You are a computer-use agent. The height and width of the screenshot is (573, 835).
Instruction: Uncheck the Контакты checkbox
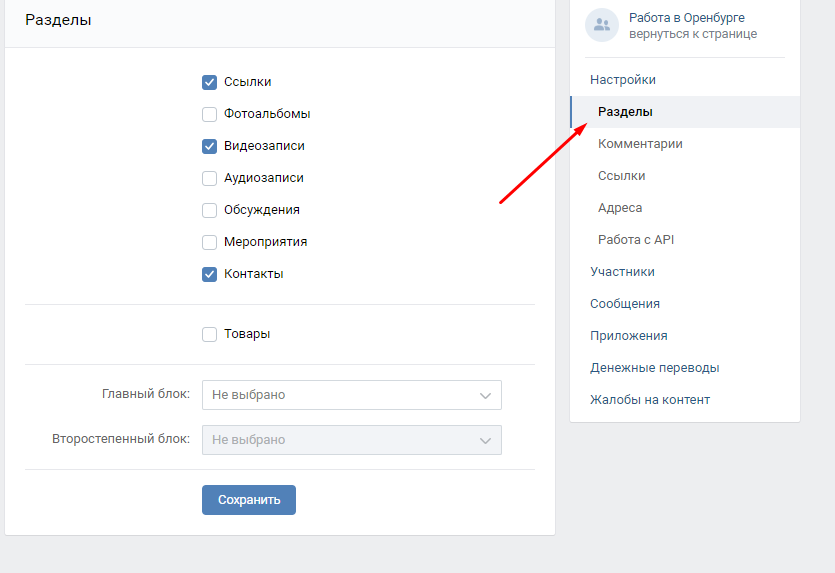pos(210,274)
